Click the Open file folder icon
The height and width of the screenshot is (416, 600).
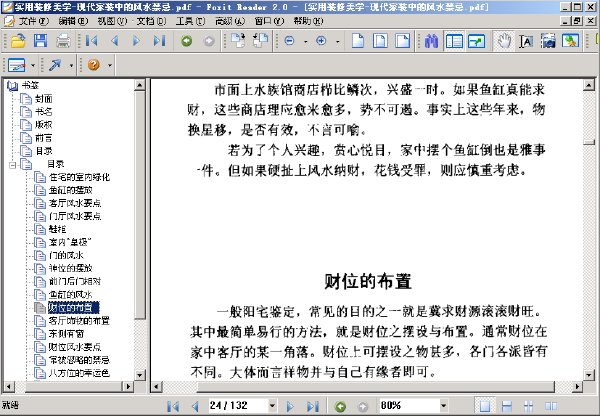(18, 41)
